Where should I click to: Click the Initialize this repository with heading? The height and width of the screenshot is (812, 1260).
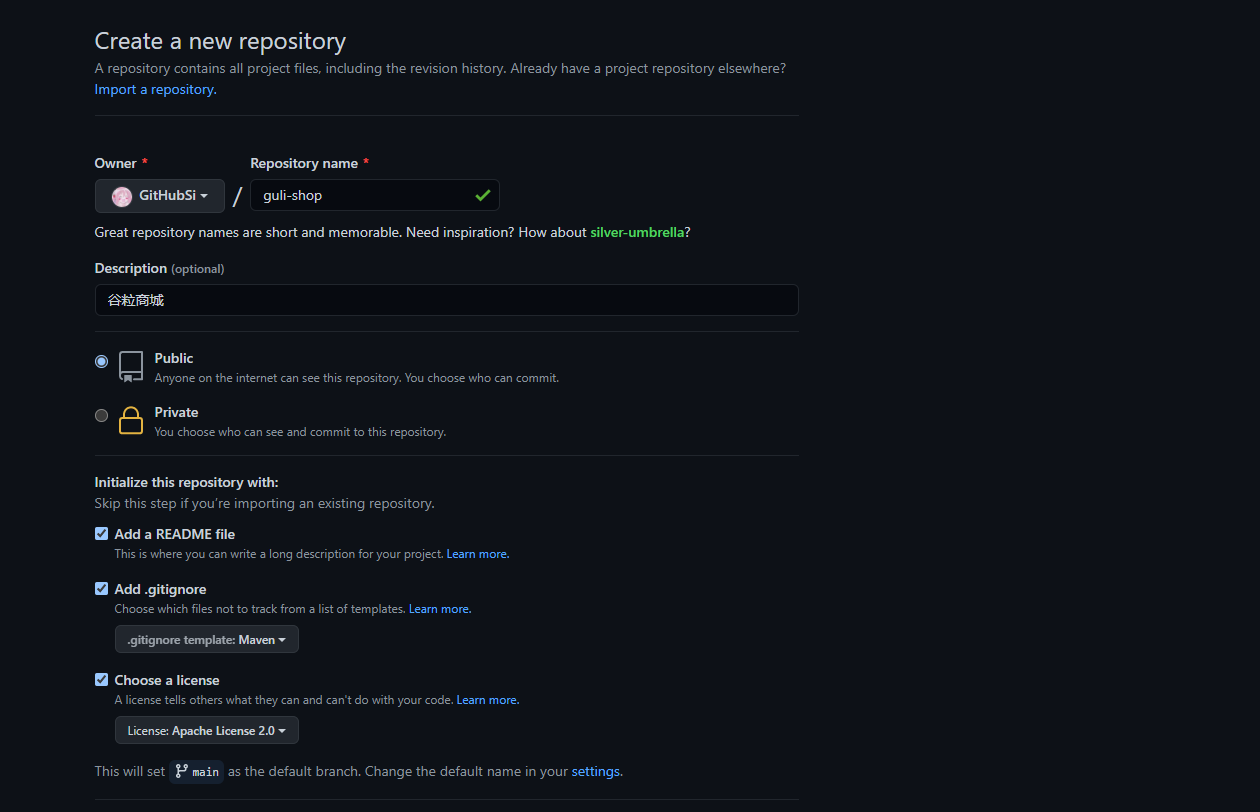[x=187, y=482]
